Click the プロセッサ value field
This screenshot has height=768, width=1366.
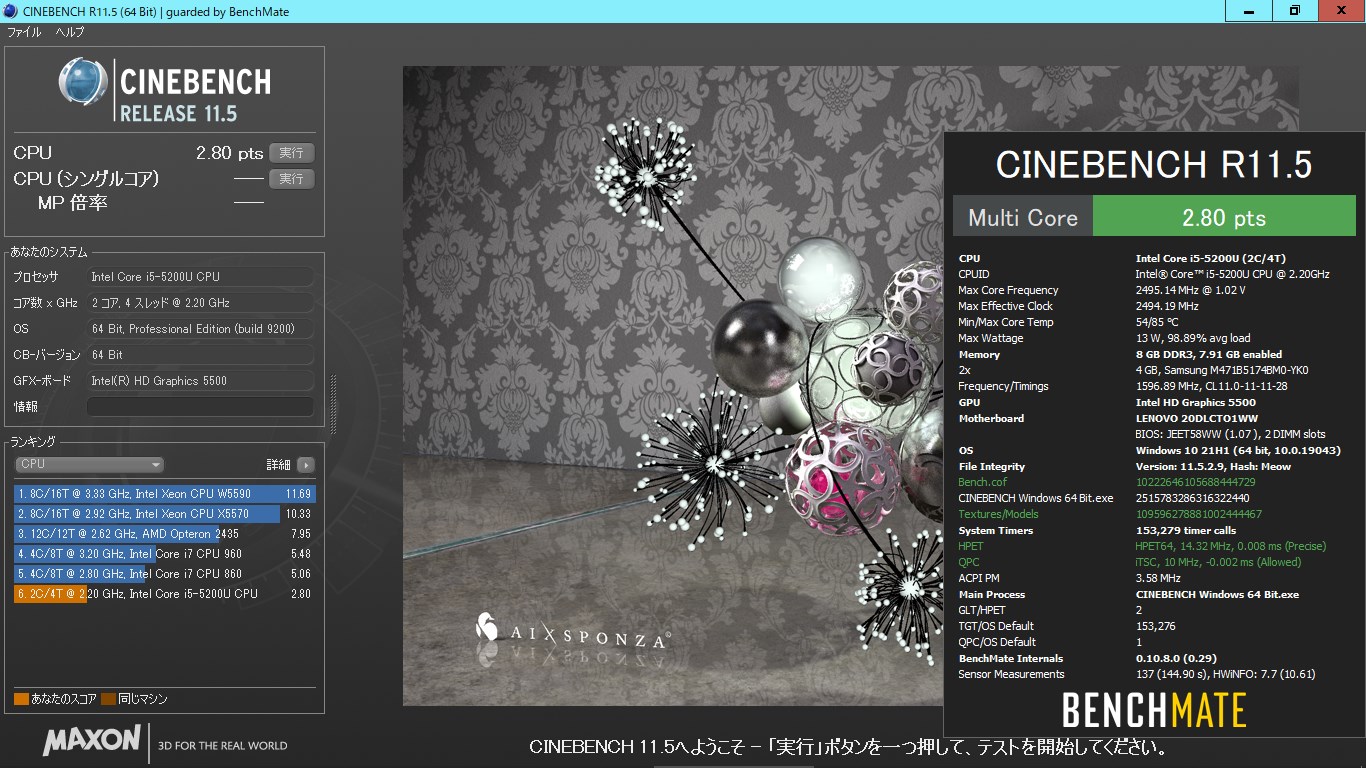(x=200, y=277)
